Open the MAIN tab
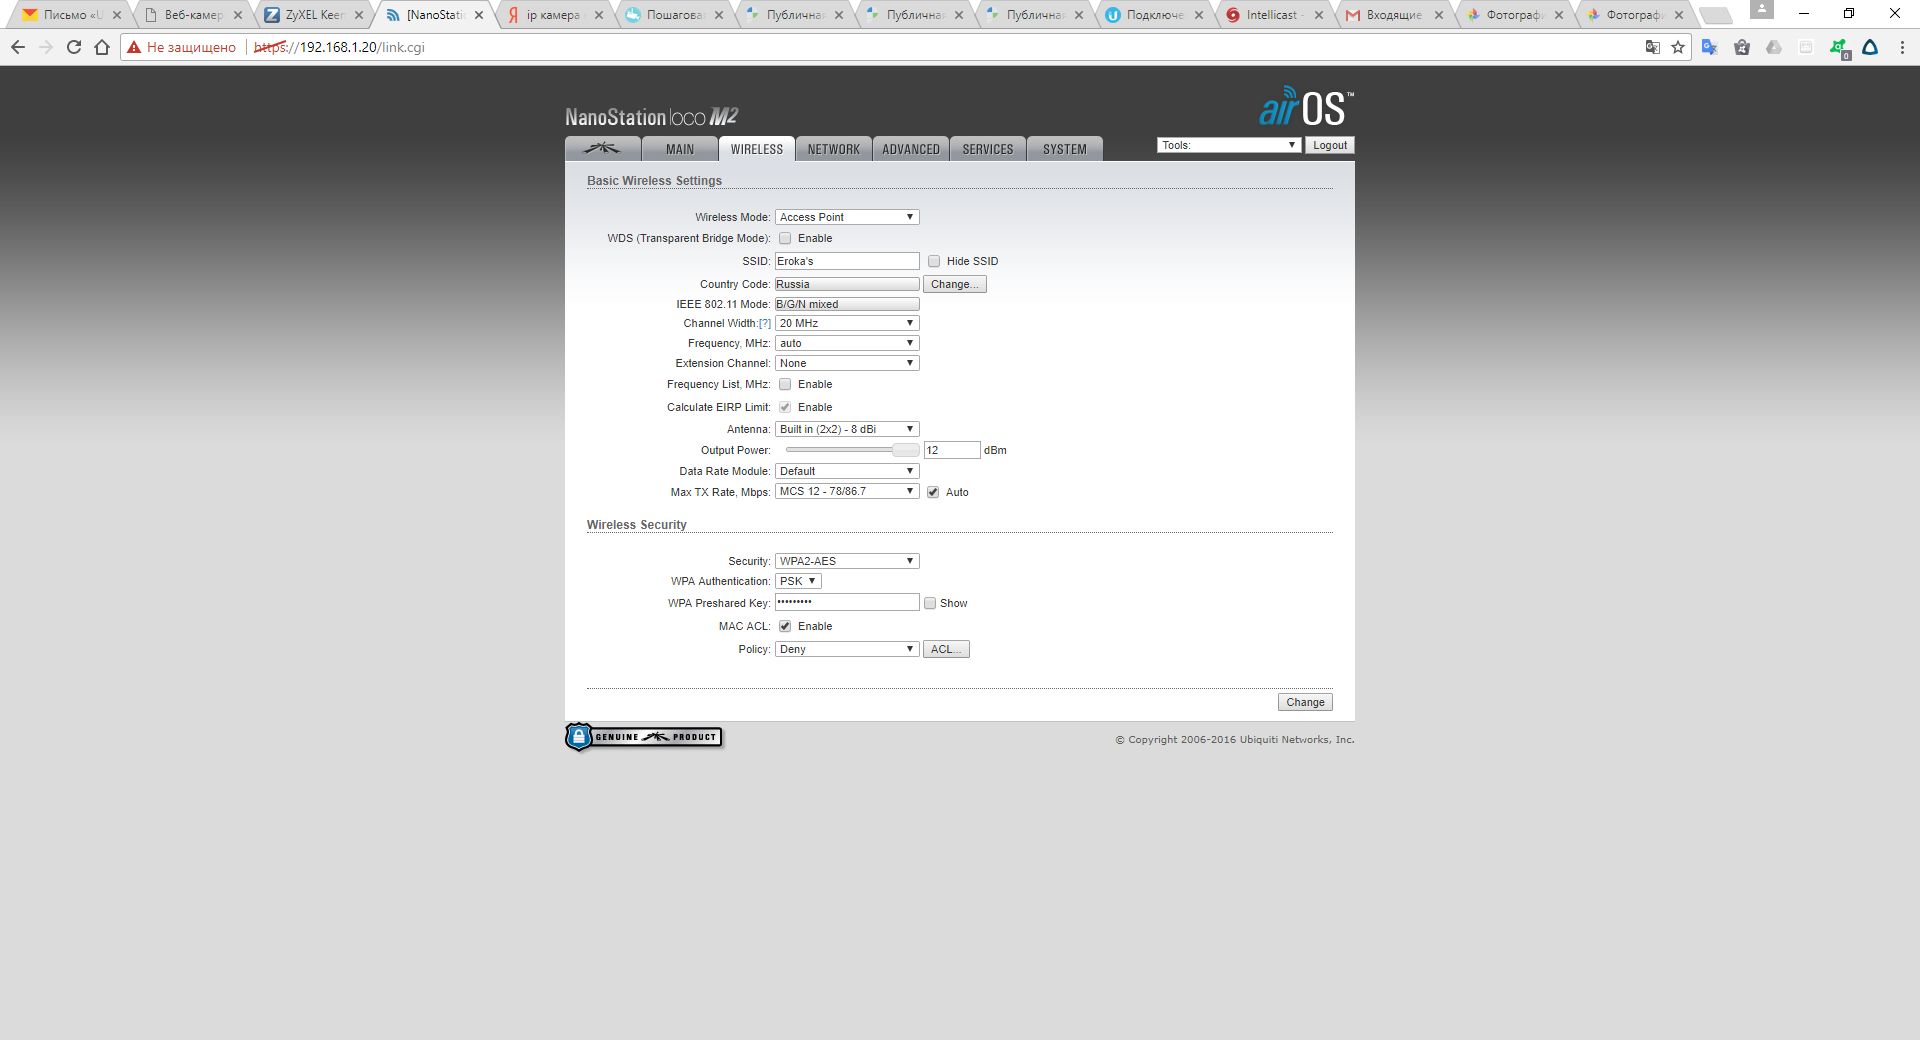 680,149
